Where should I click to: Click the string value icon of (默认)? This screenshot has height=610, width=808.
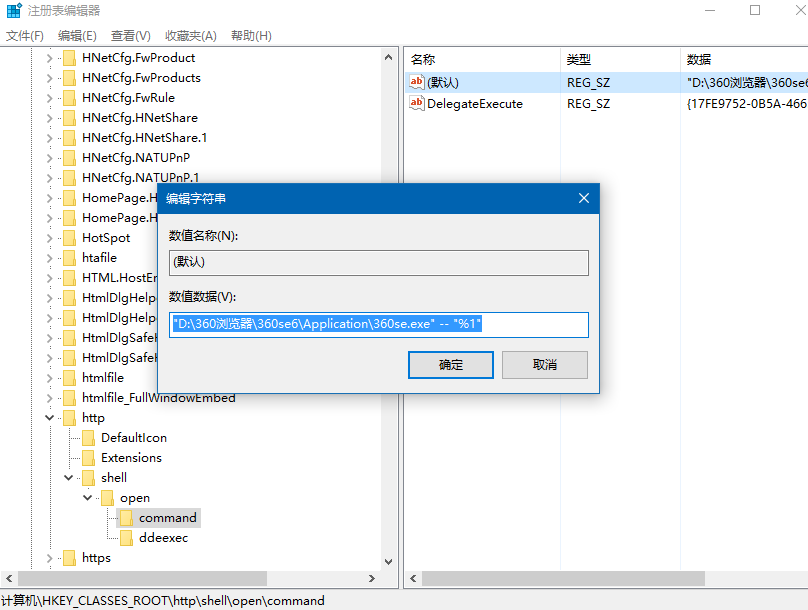pyautogui.click(x=417, y=82)
